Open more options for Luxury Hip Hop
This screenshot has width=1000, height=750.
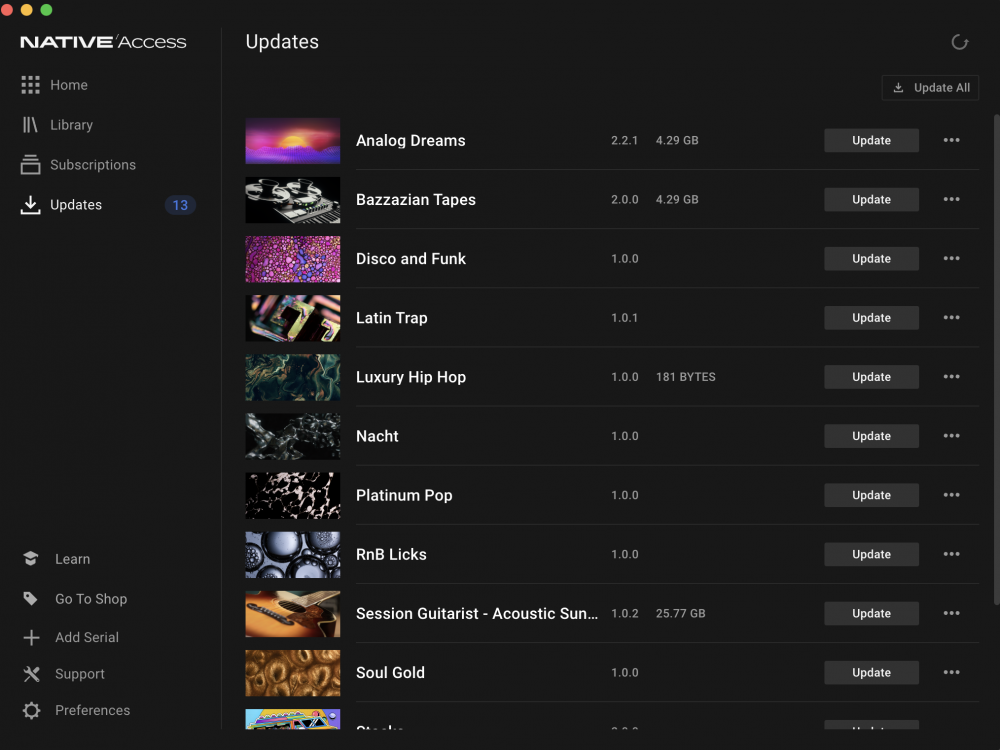(952, 377)
